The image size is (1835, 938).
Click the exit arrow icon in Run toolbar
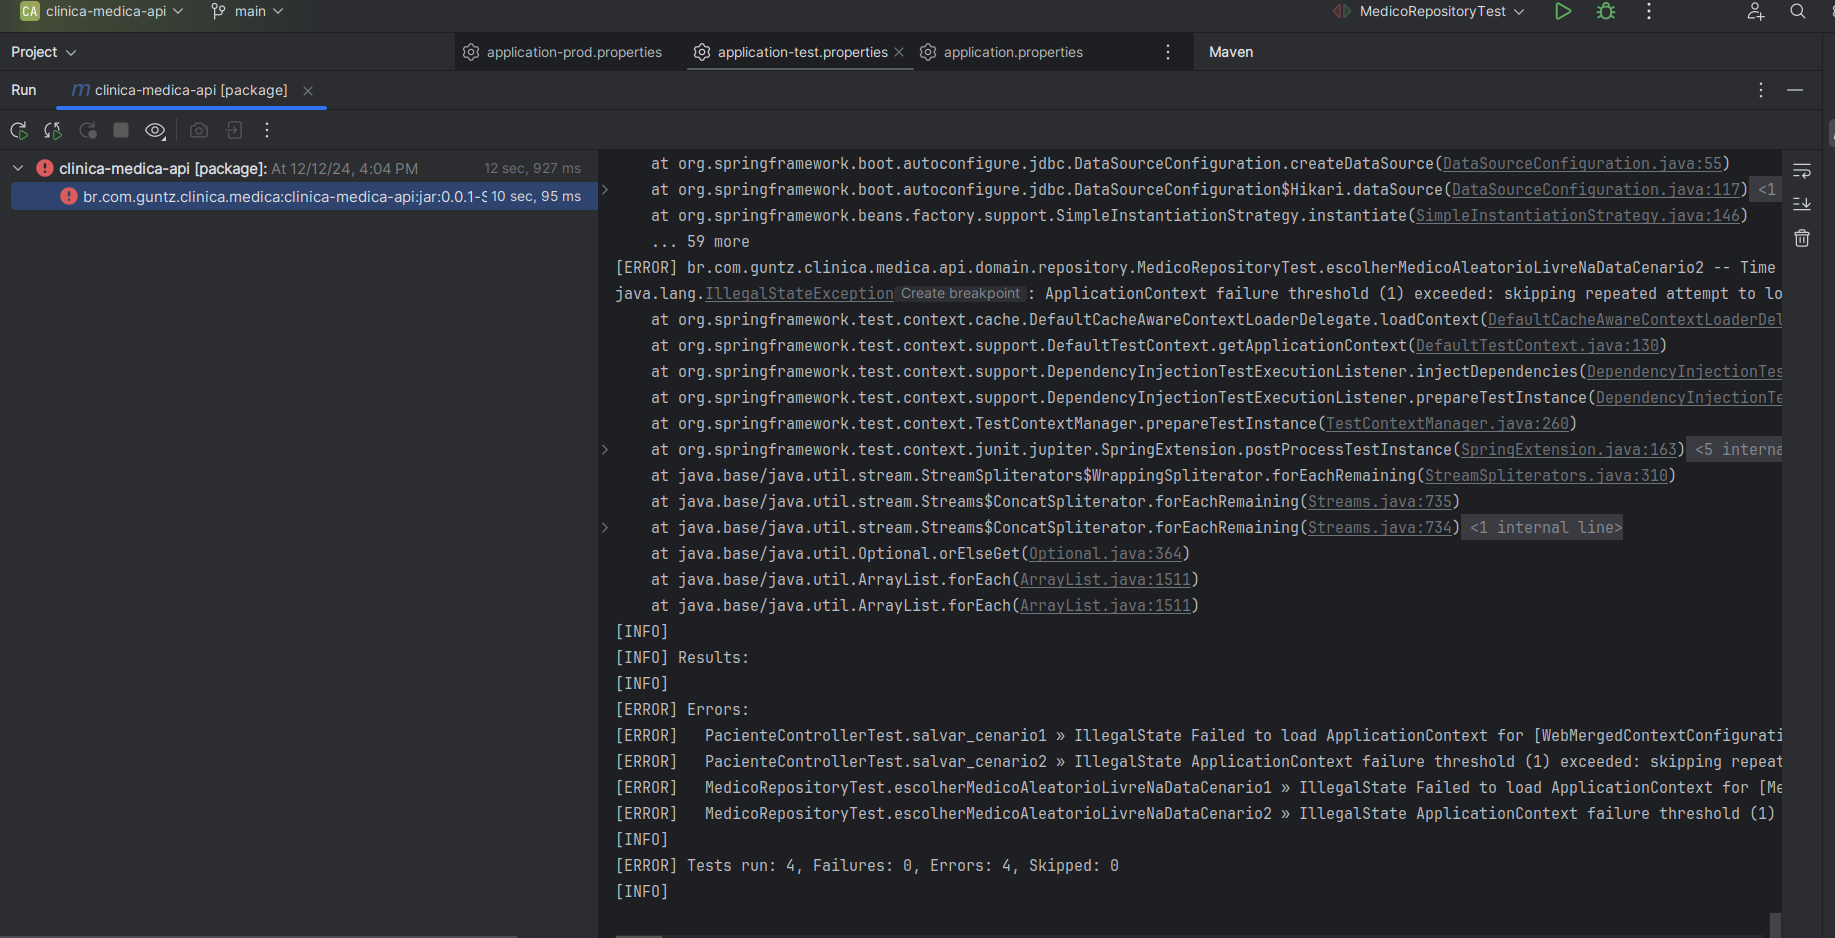[x=234, y=130]
